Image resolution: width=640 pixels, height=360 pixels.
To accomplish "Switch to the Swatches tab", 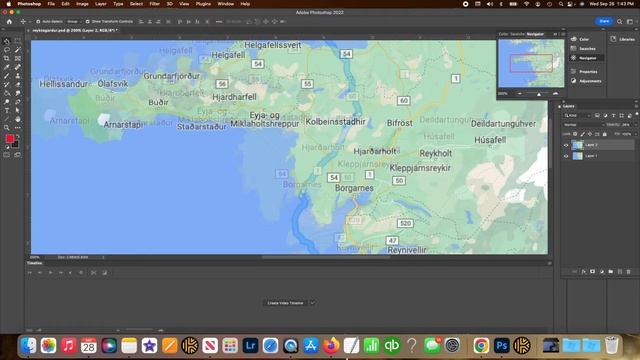I will [x=518, y=34].
